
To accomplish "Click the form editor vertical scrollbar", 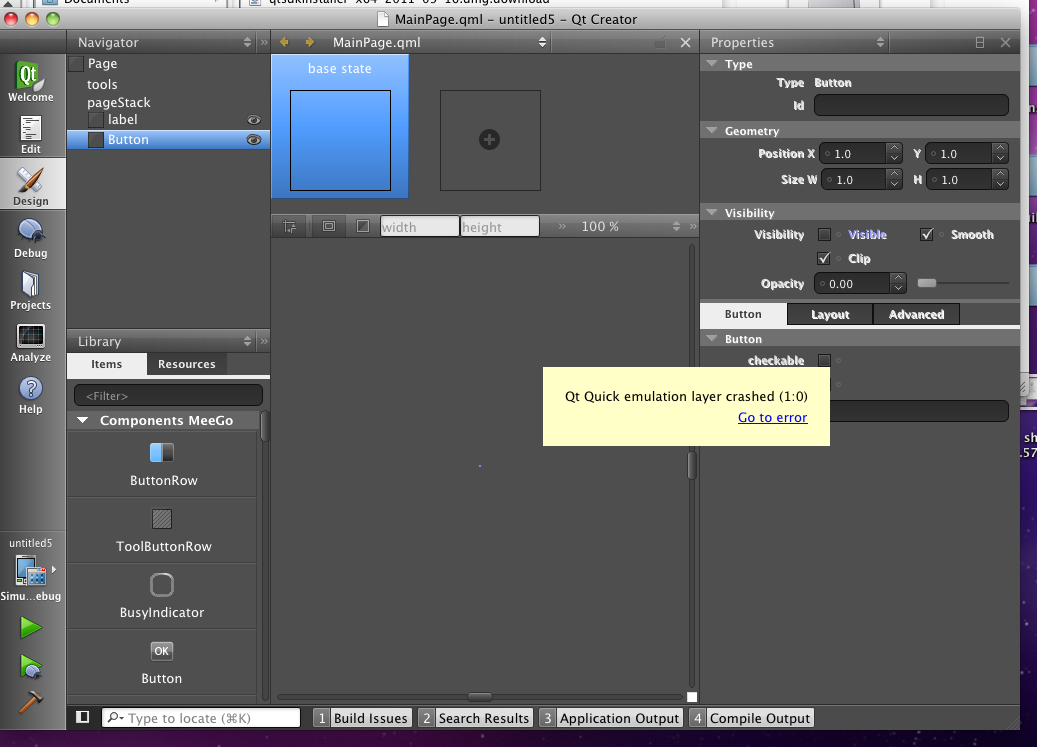I will click(x=692, y=465).
